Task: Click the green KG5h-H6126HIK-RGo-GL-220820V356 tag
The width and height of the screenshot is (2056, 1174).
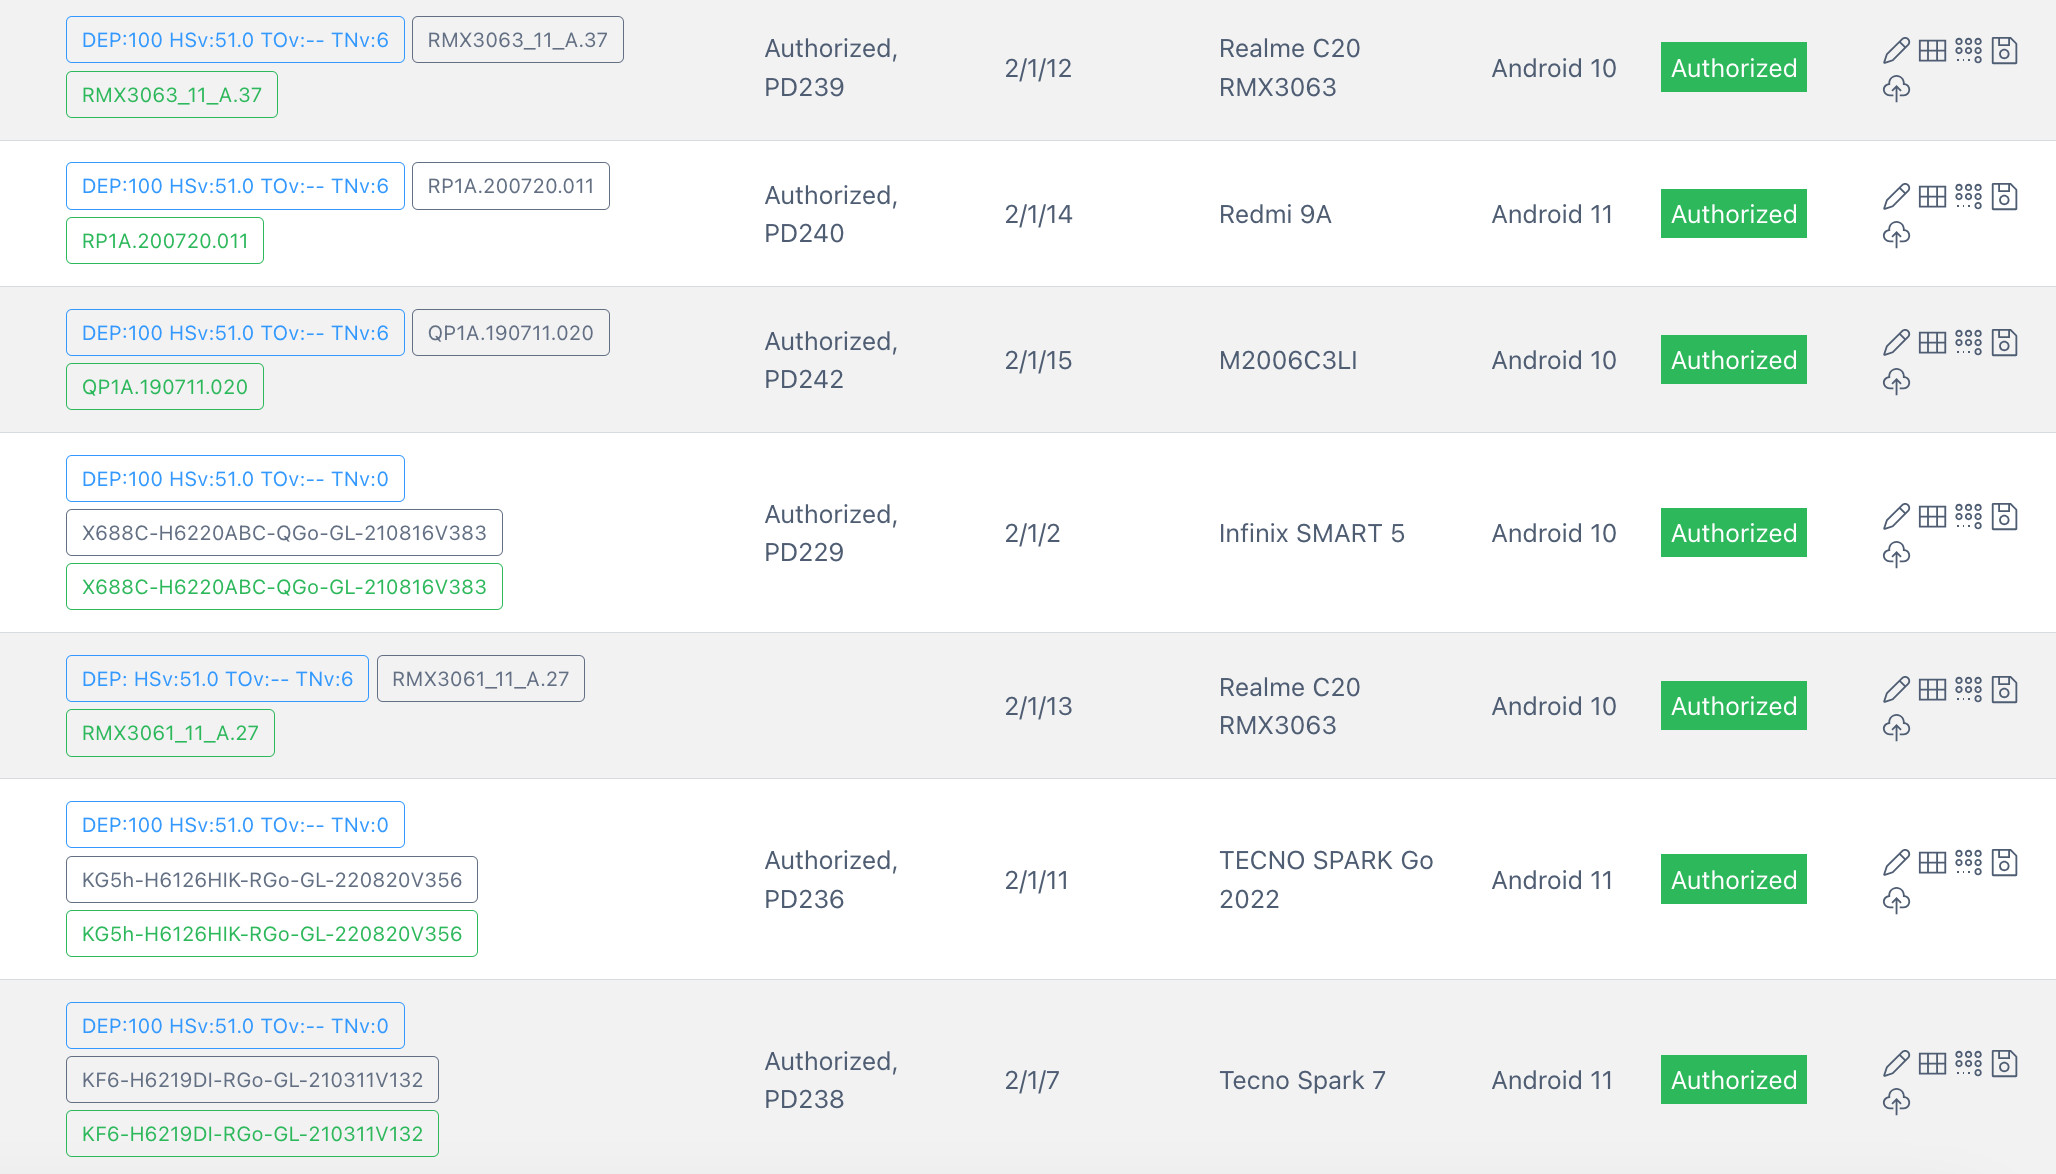Action: pos(272,934)
